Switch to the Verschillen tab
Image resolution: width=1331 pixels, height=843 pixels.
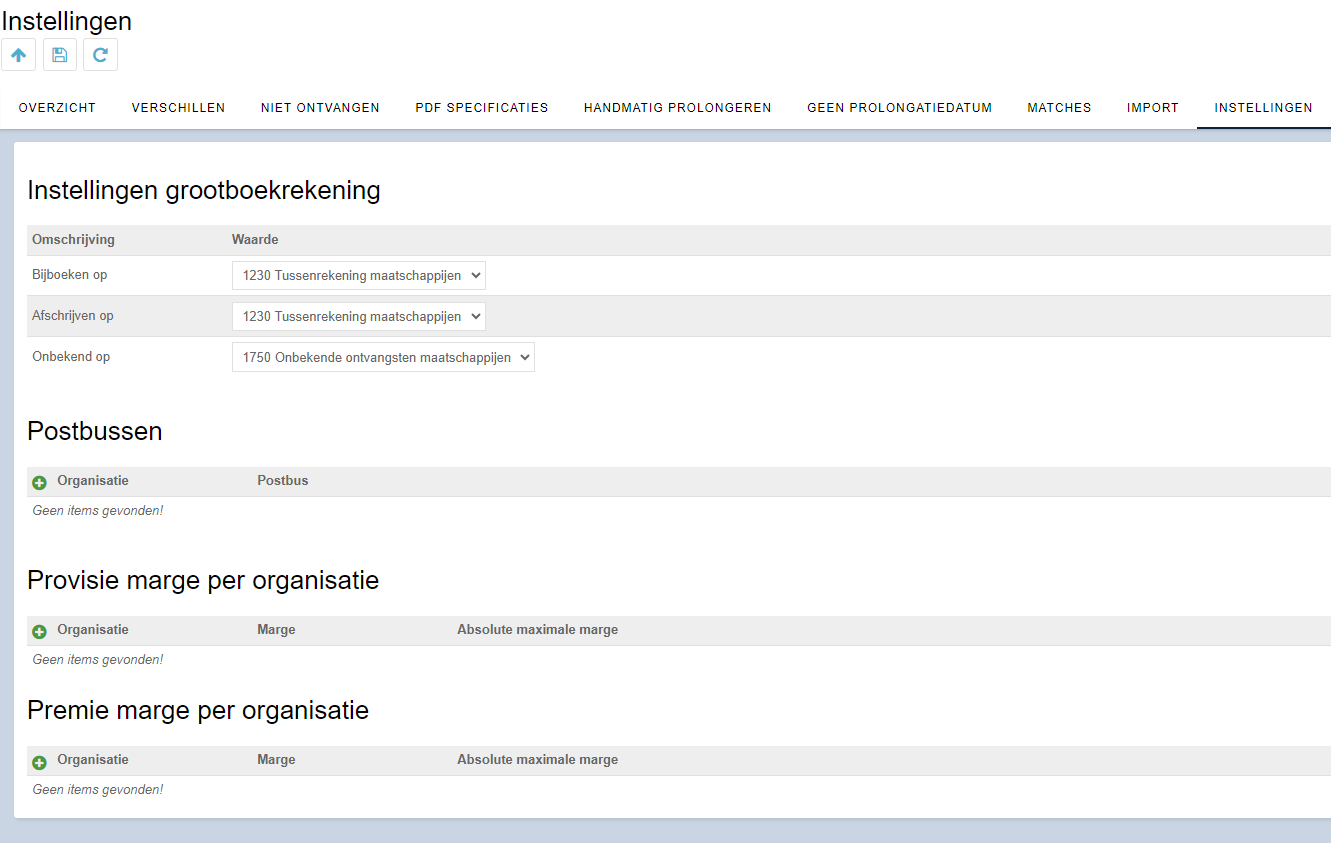tap(178, 108)
